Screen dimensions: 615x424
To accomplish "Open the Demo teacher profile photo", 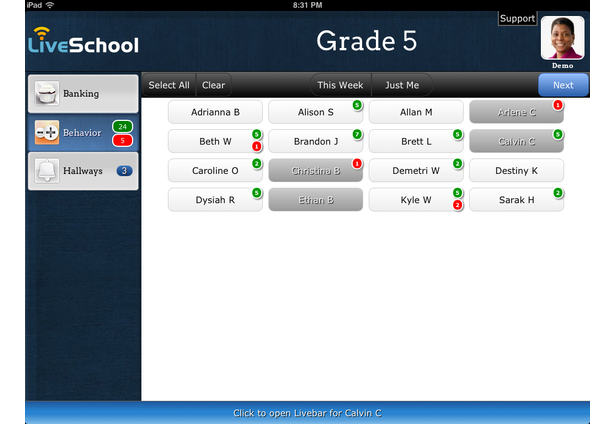I will coord(562,38).
